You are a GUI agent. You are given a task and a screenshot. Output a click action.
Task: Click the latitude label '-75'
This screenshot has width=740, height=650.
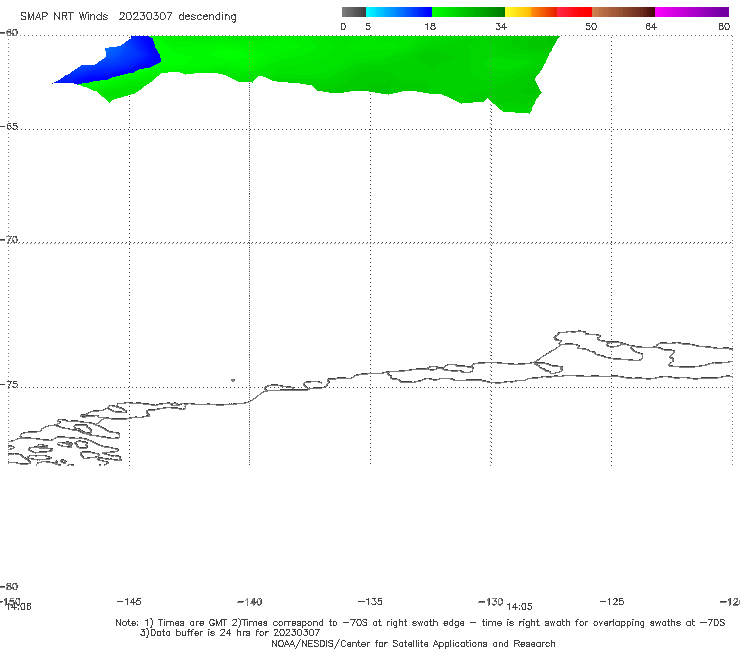pyautogui.click(x=9, y=385)
